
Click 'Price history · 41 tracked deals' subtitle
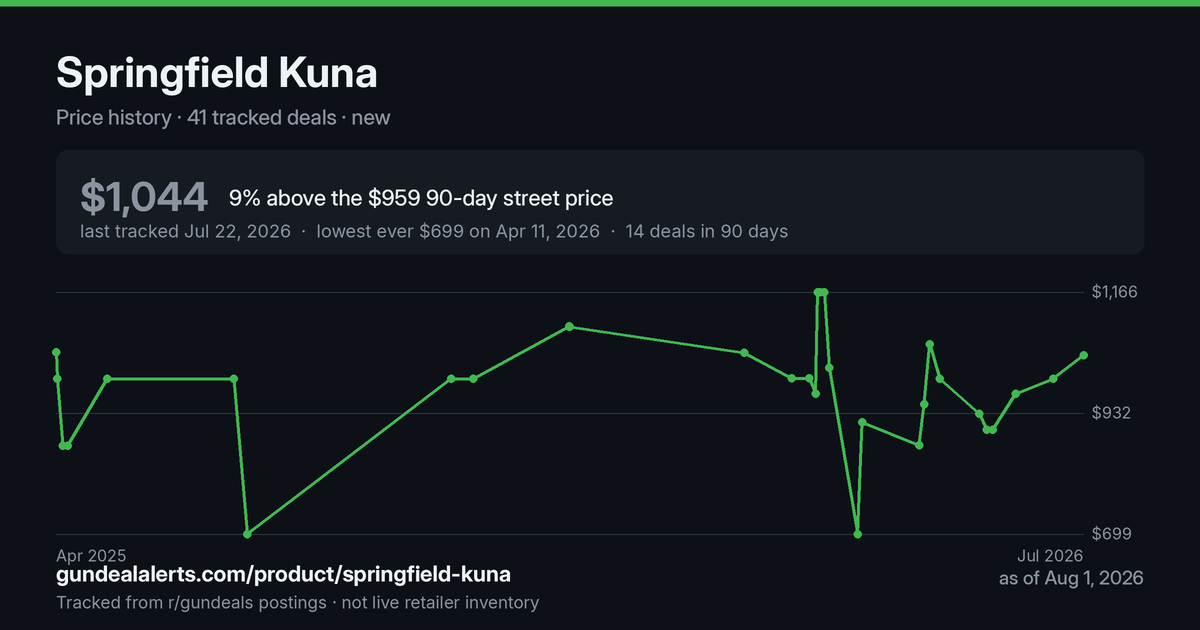196,117
